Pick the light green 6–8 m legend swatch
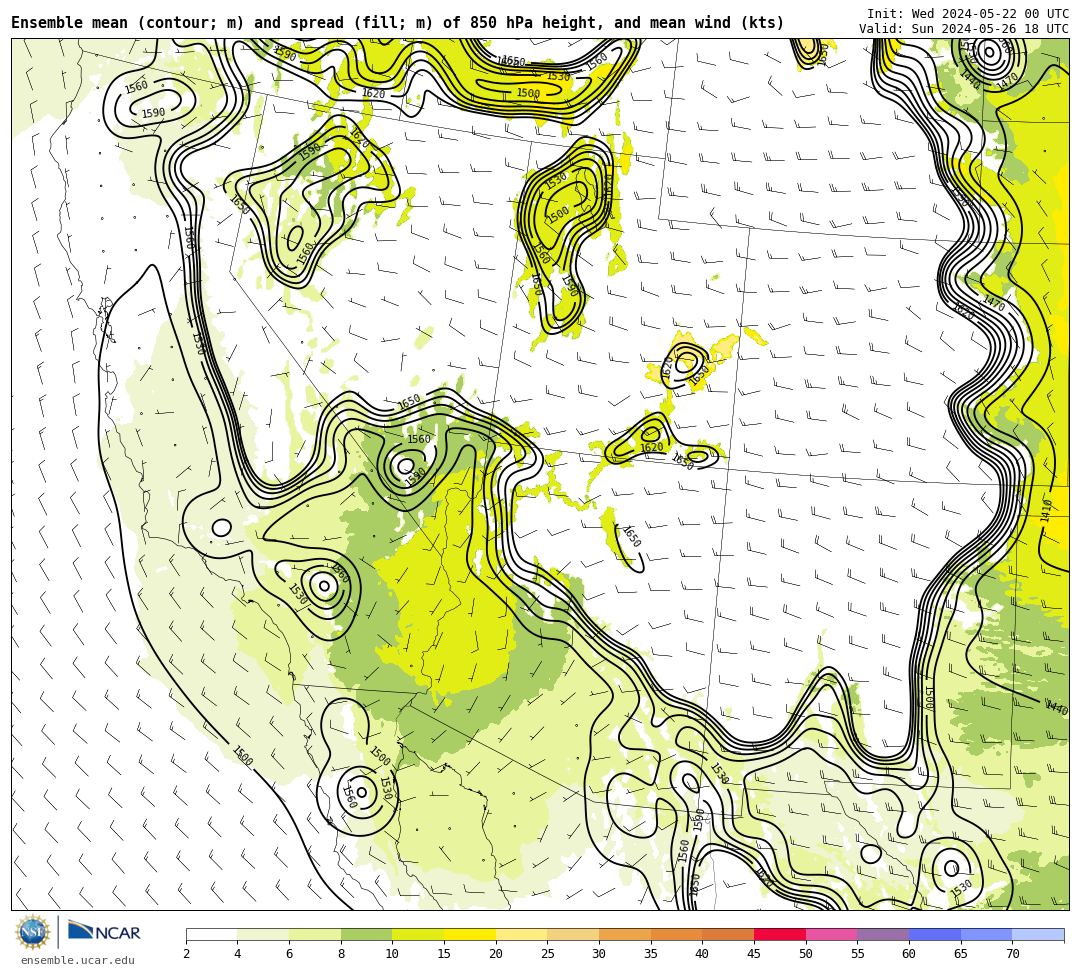Image resolution: width=1080 pixels, height=973 pixels. click(x=315, y=934)
